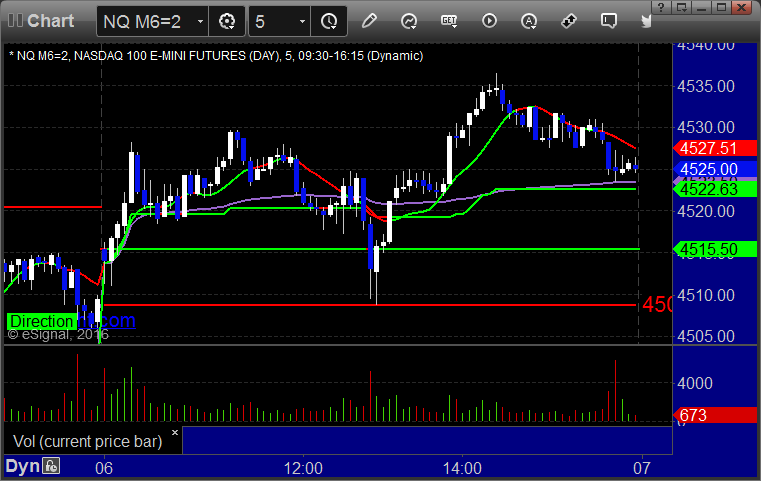Click the 4520.00 price axis label
The width and height of the screenshot is (761, 481).
pos(706,212)
